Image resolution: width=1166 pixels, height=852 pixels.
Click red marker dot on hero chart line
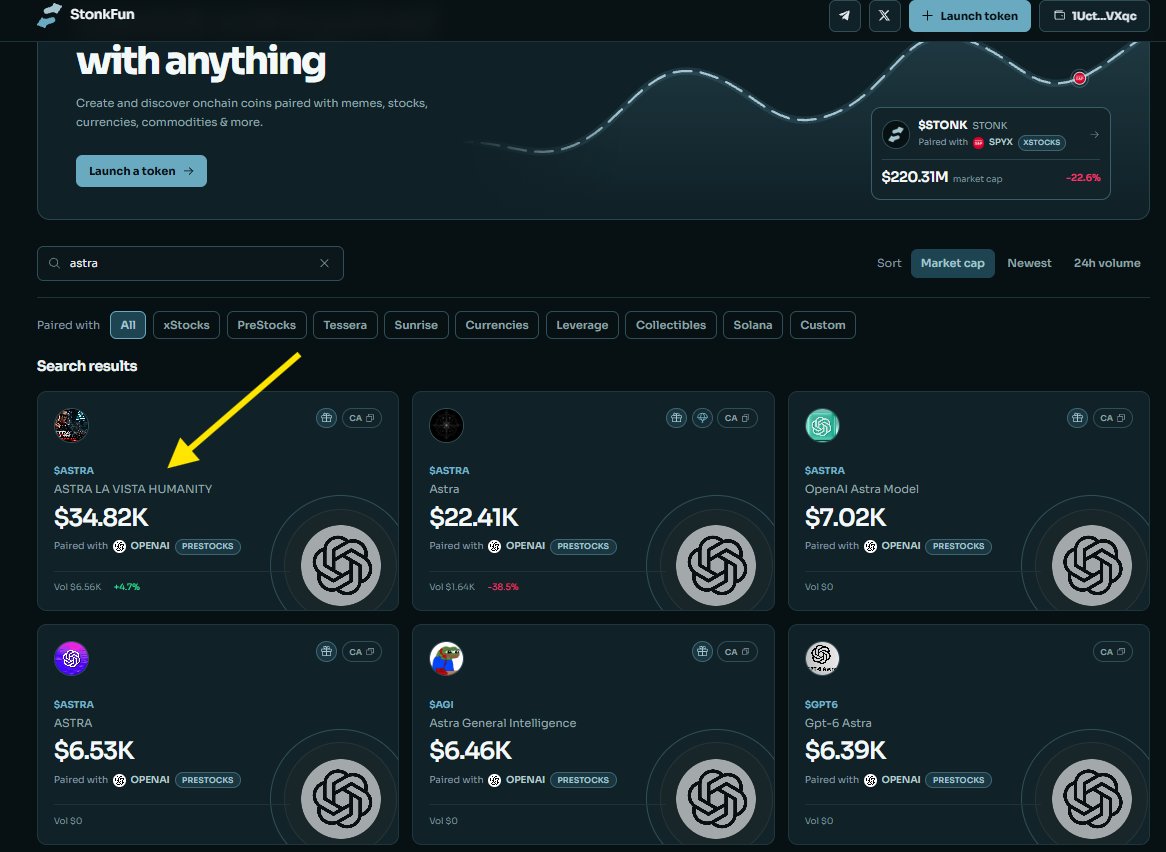tap(1080, 78)
